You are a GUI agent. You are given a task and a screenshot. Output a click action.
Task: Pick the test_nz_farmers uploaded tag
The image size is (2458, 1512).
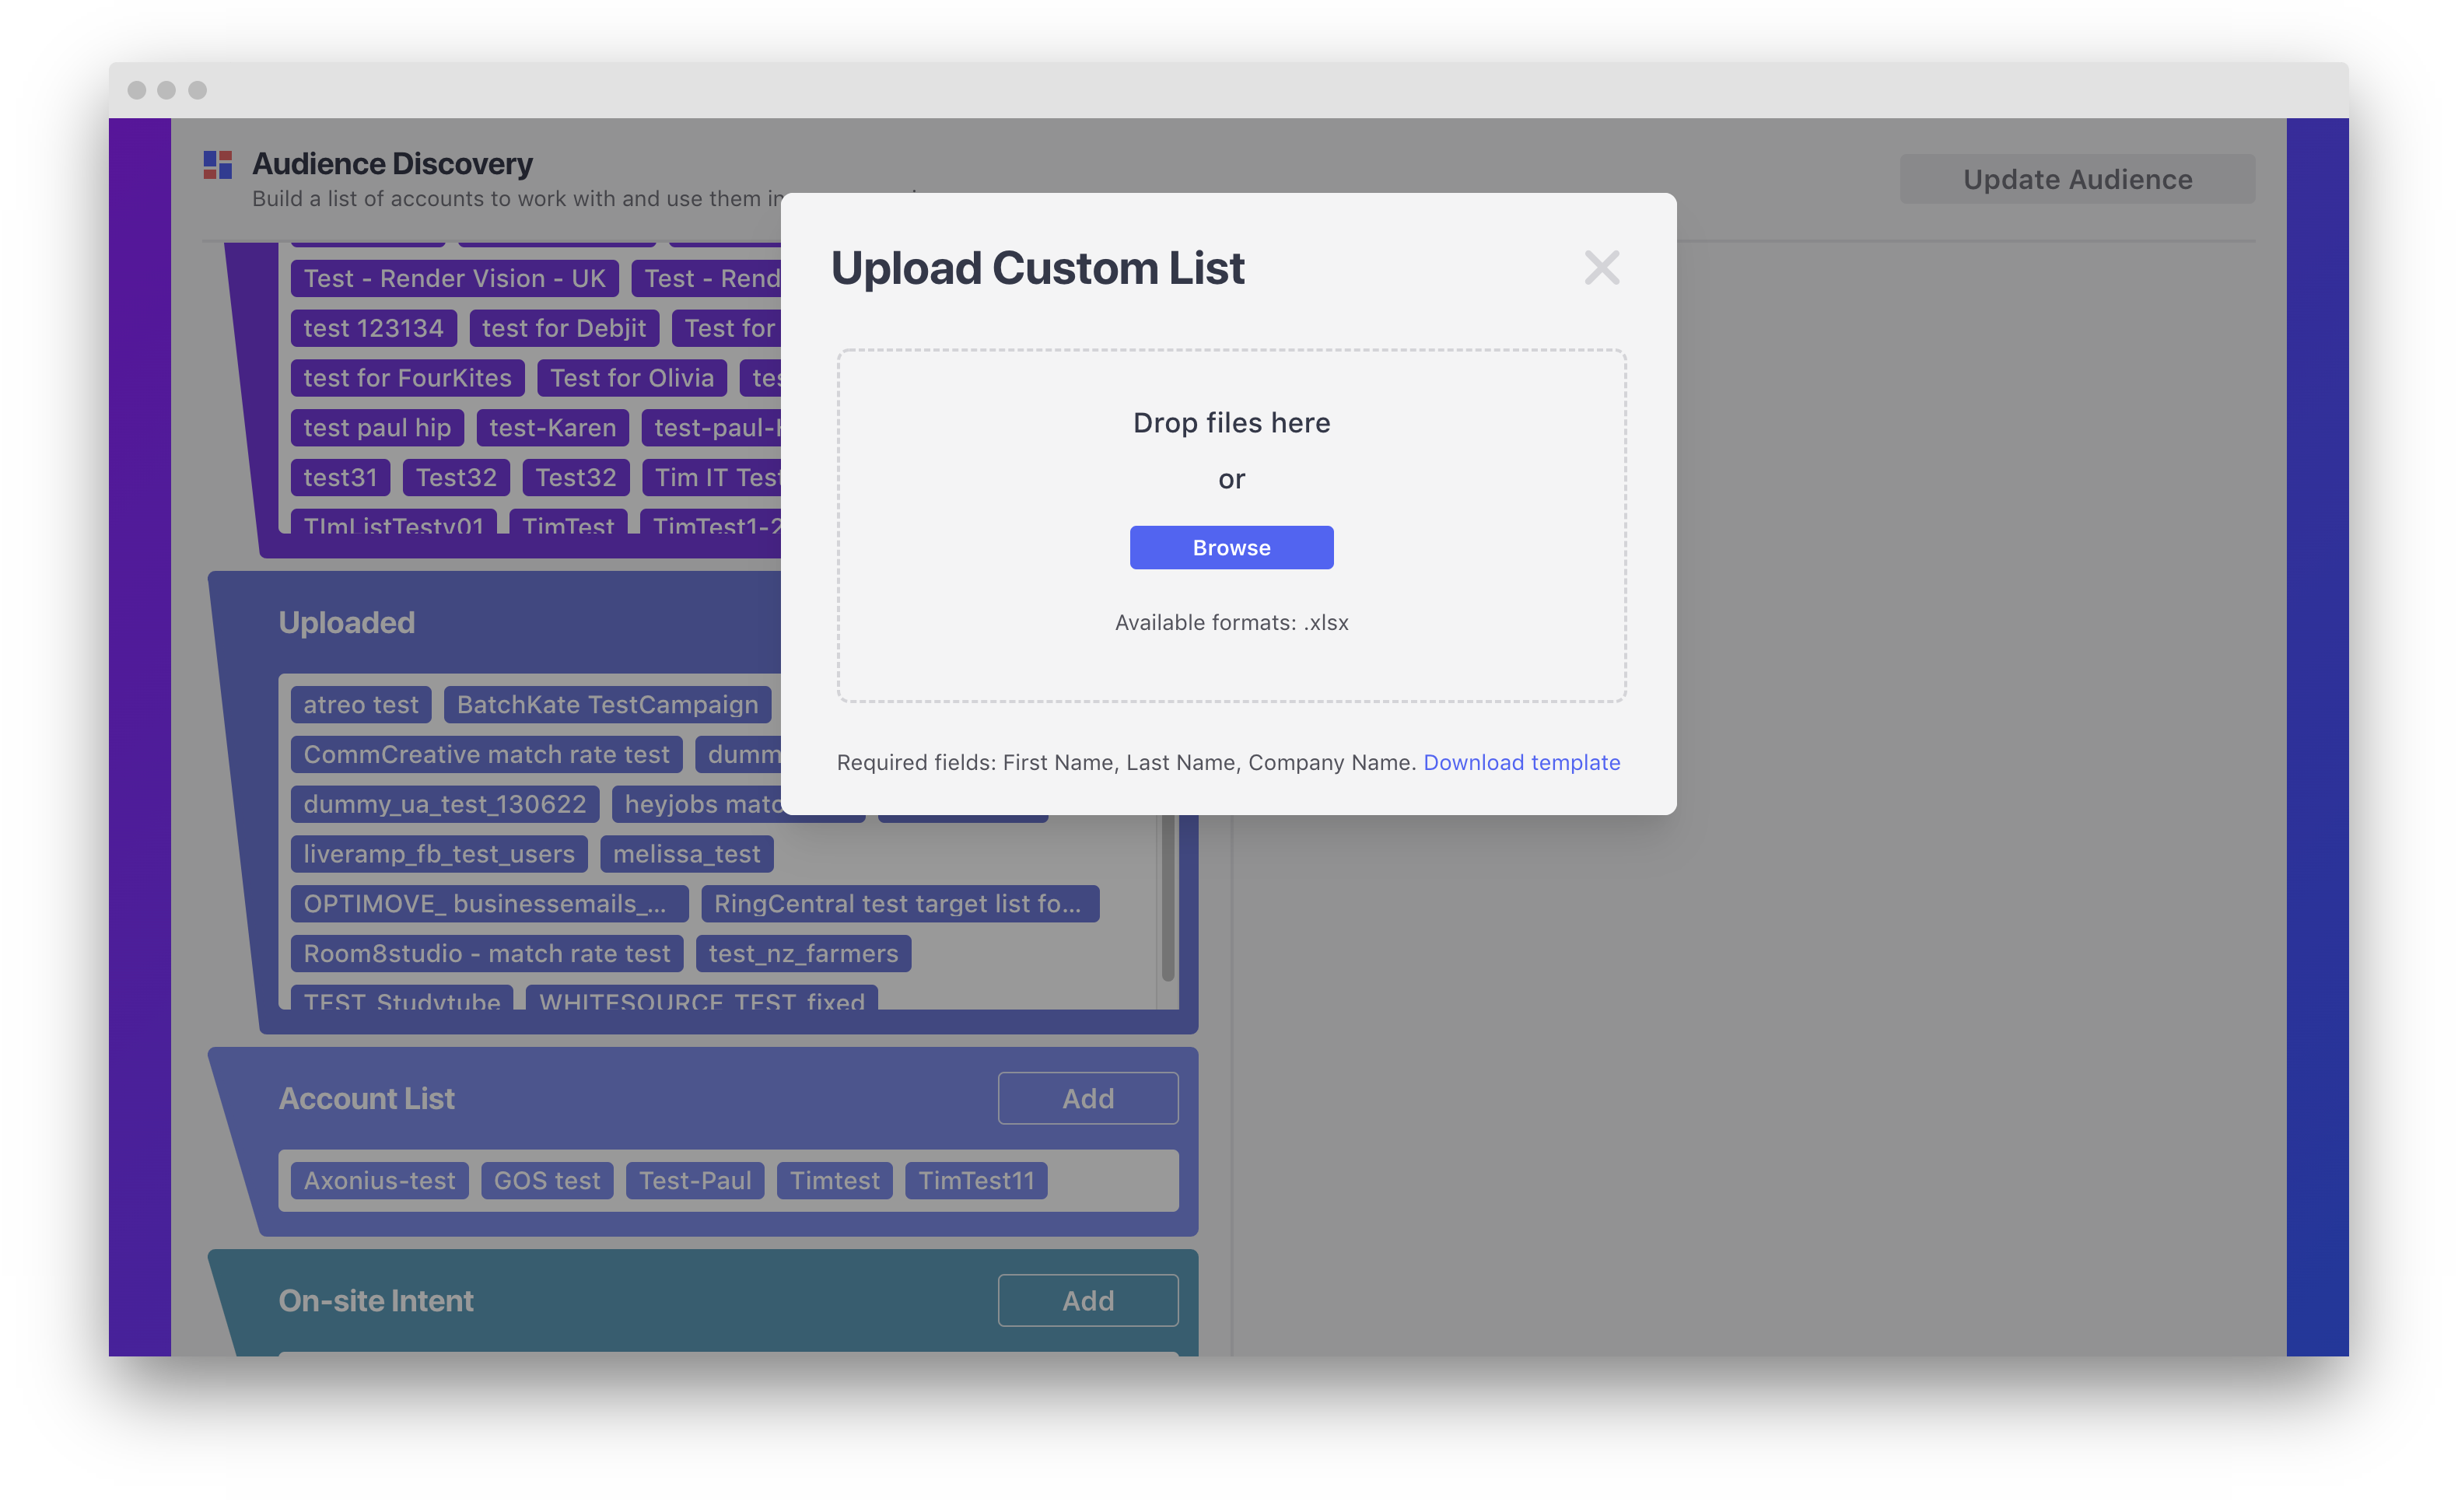(803, 953)
